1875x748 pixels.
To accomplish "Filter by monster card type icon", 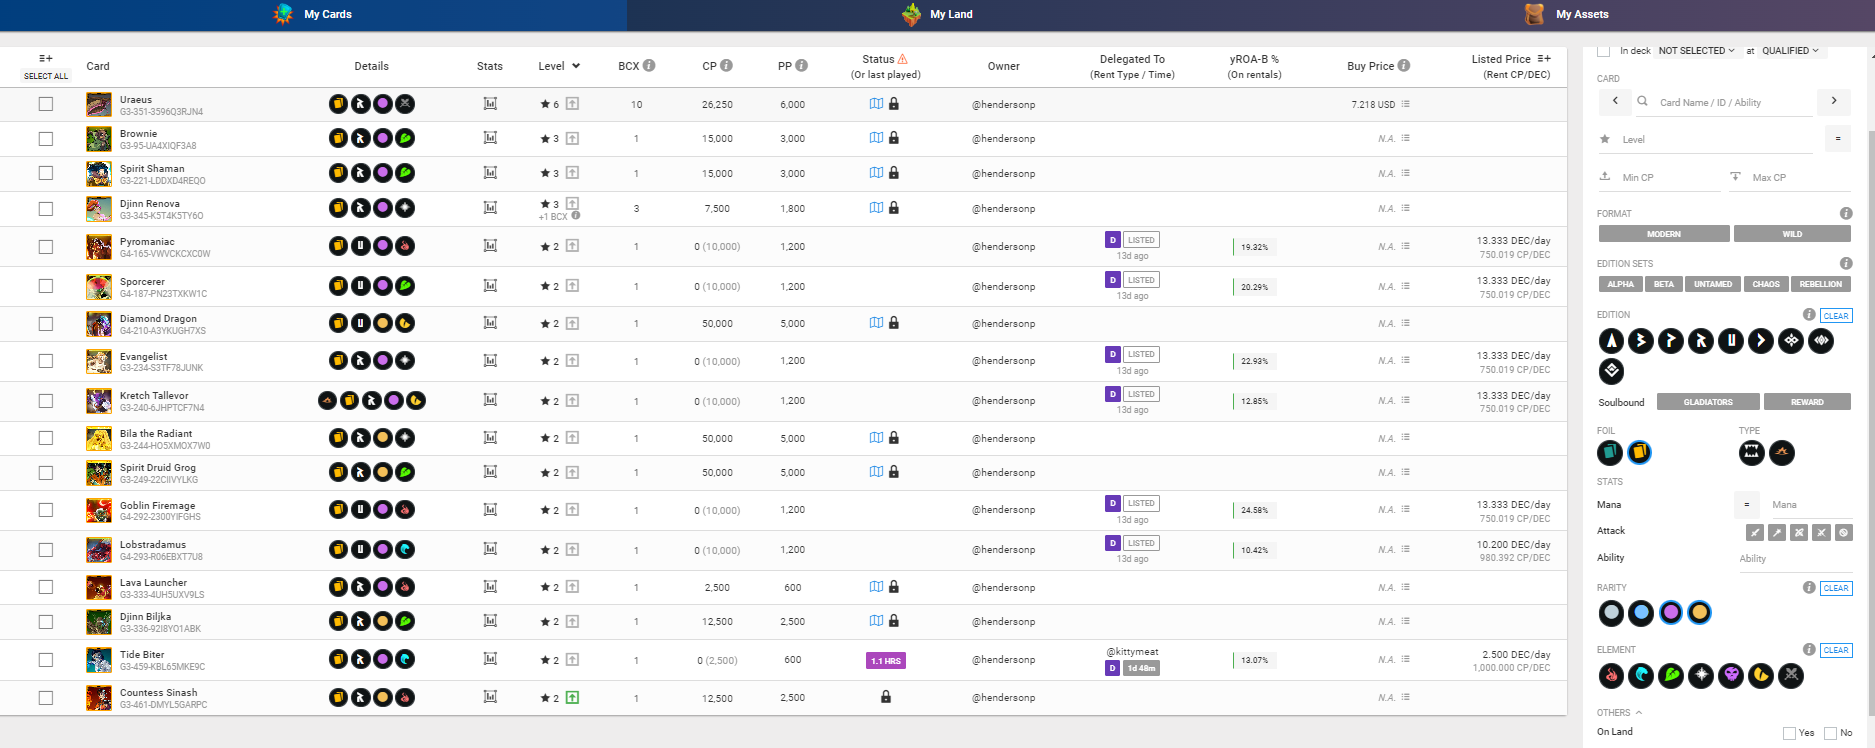I will click(x=1752, y=453).
